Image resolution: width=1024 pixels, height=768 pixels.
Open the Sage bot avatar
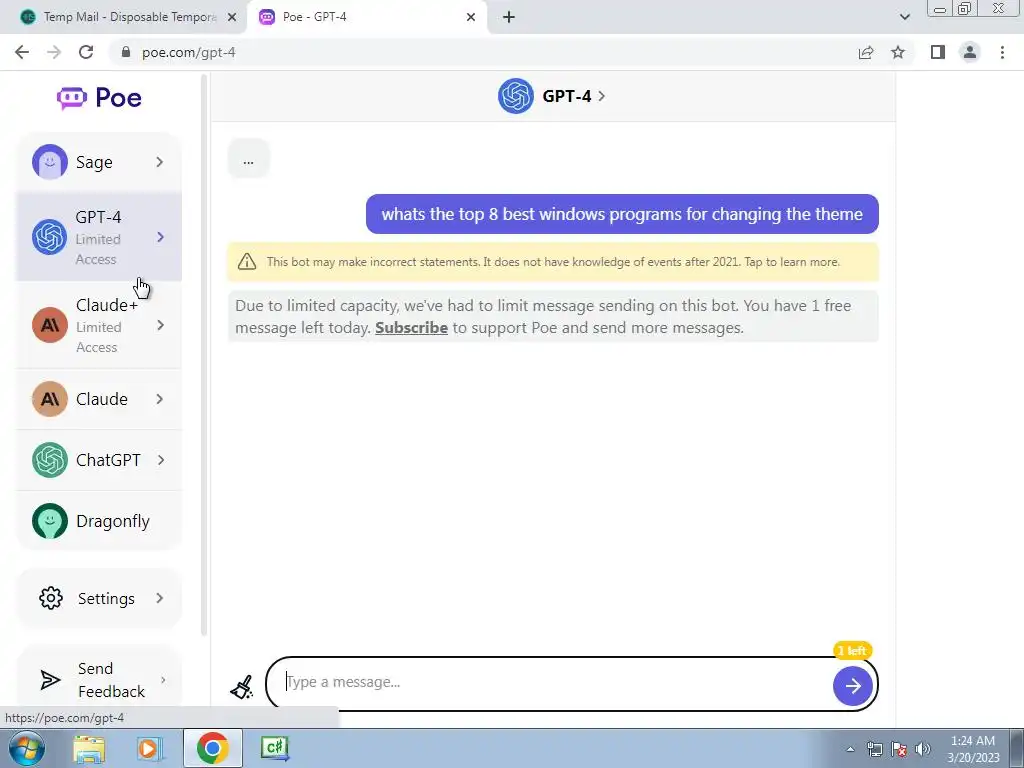(x=50, y=162)
